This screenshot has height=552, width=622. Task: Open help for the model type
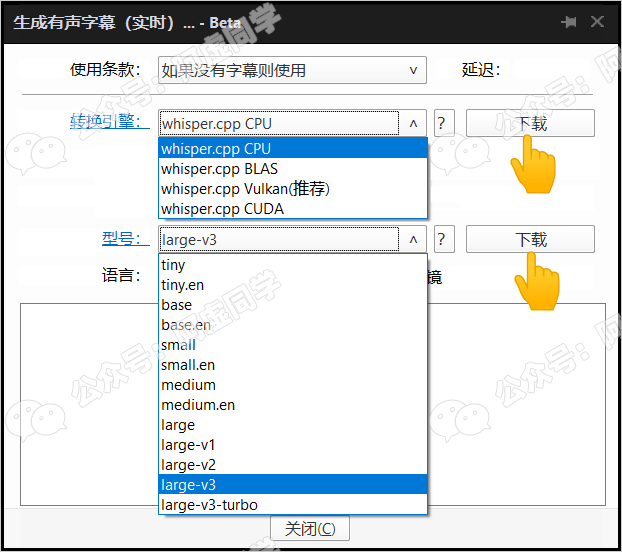(x=444, y=239)
